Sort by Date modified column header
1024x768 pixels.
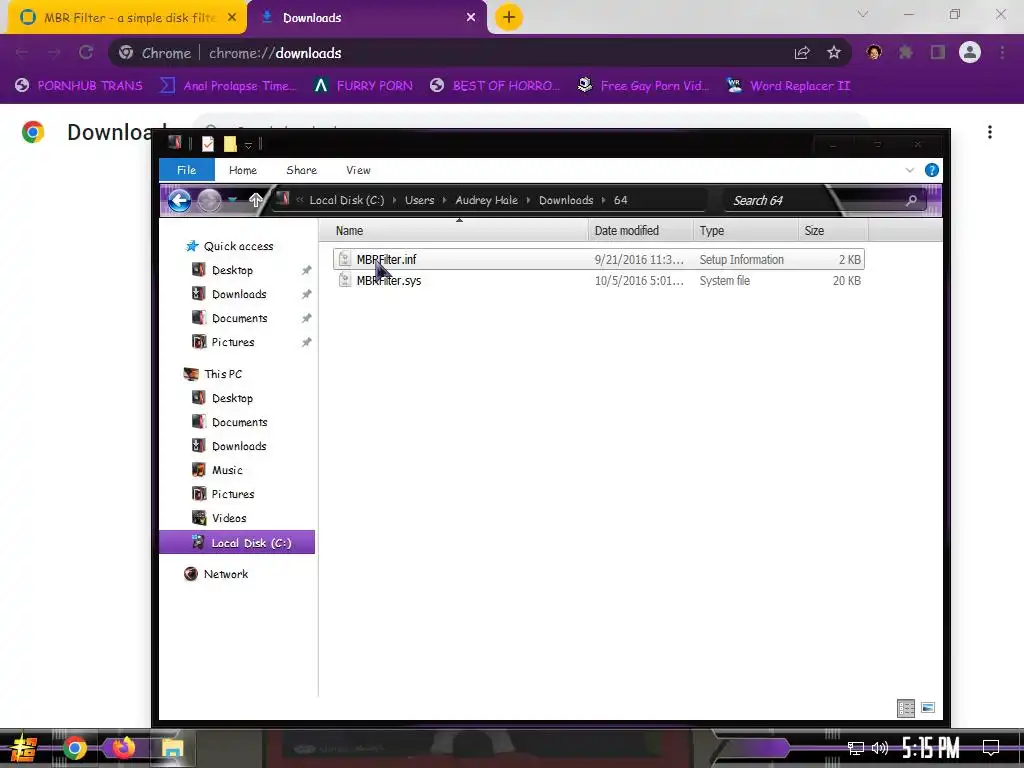(x=641, y=231)
